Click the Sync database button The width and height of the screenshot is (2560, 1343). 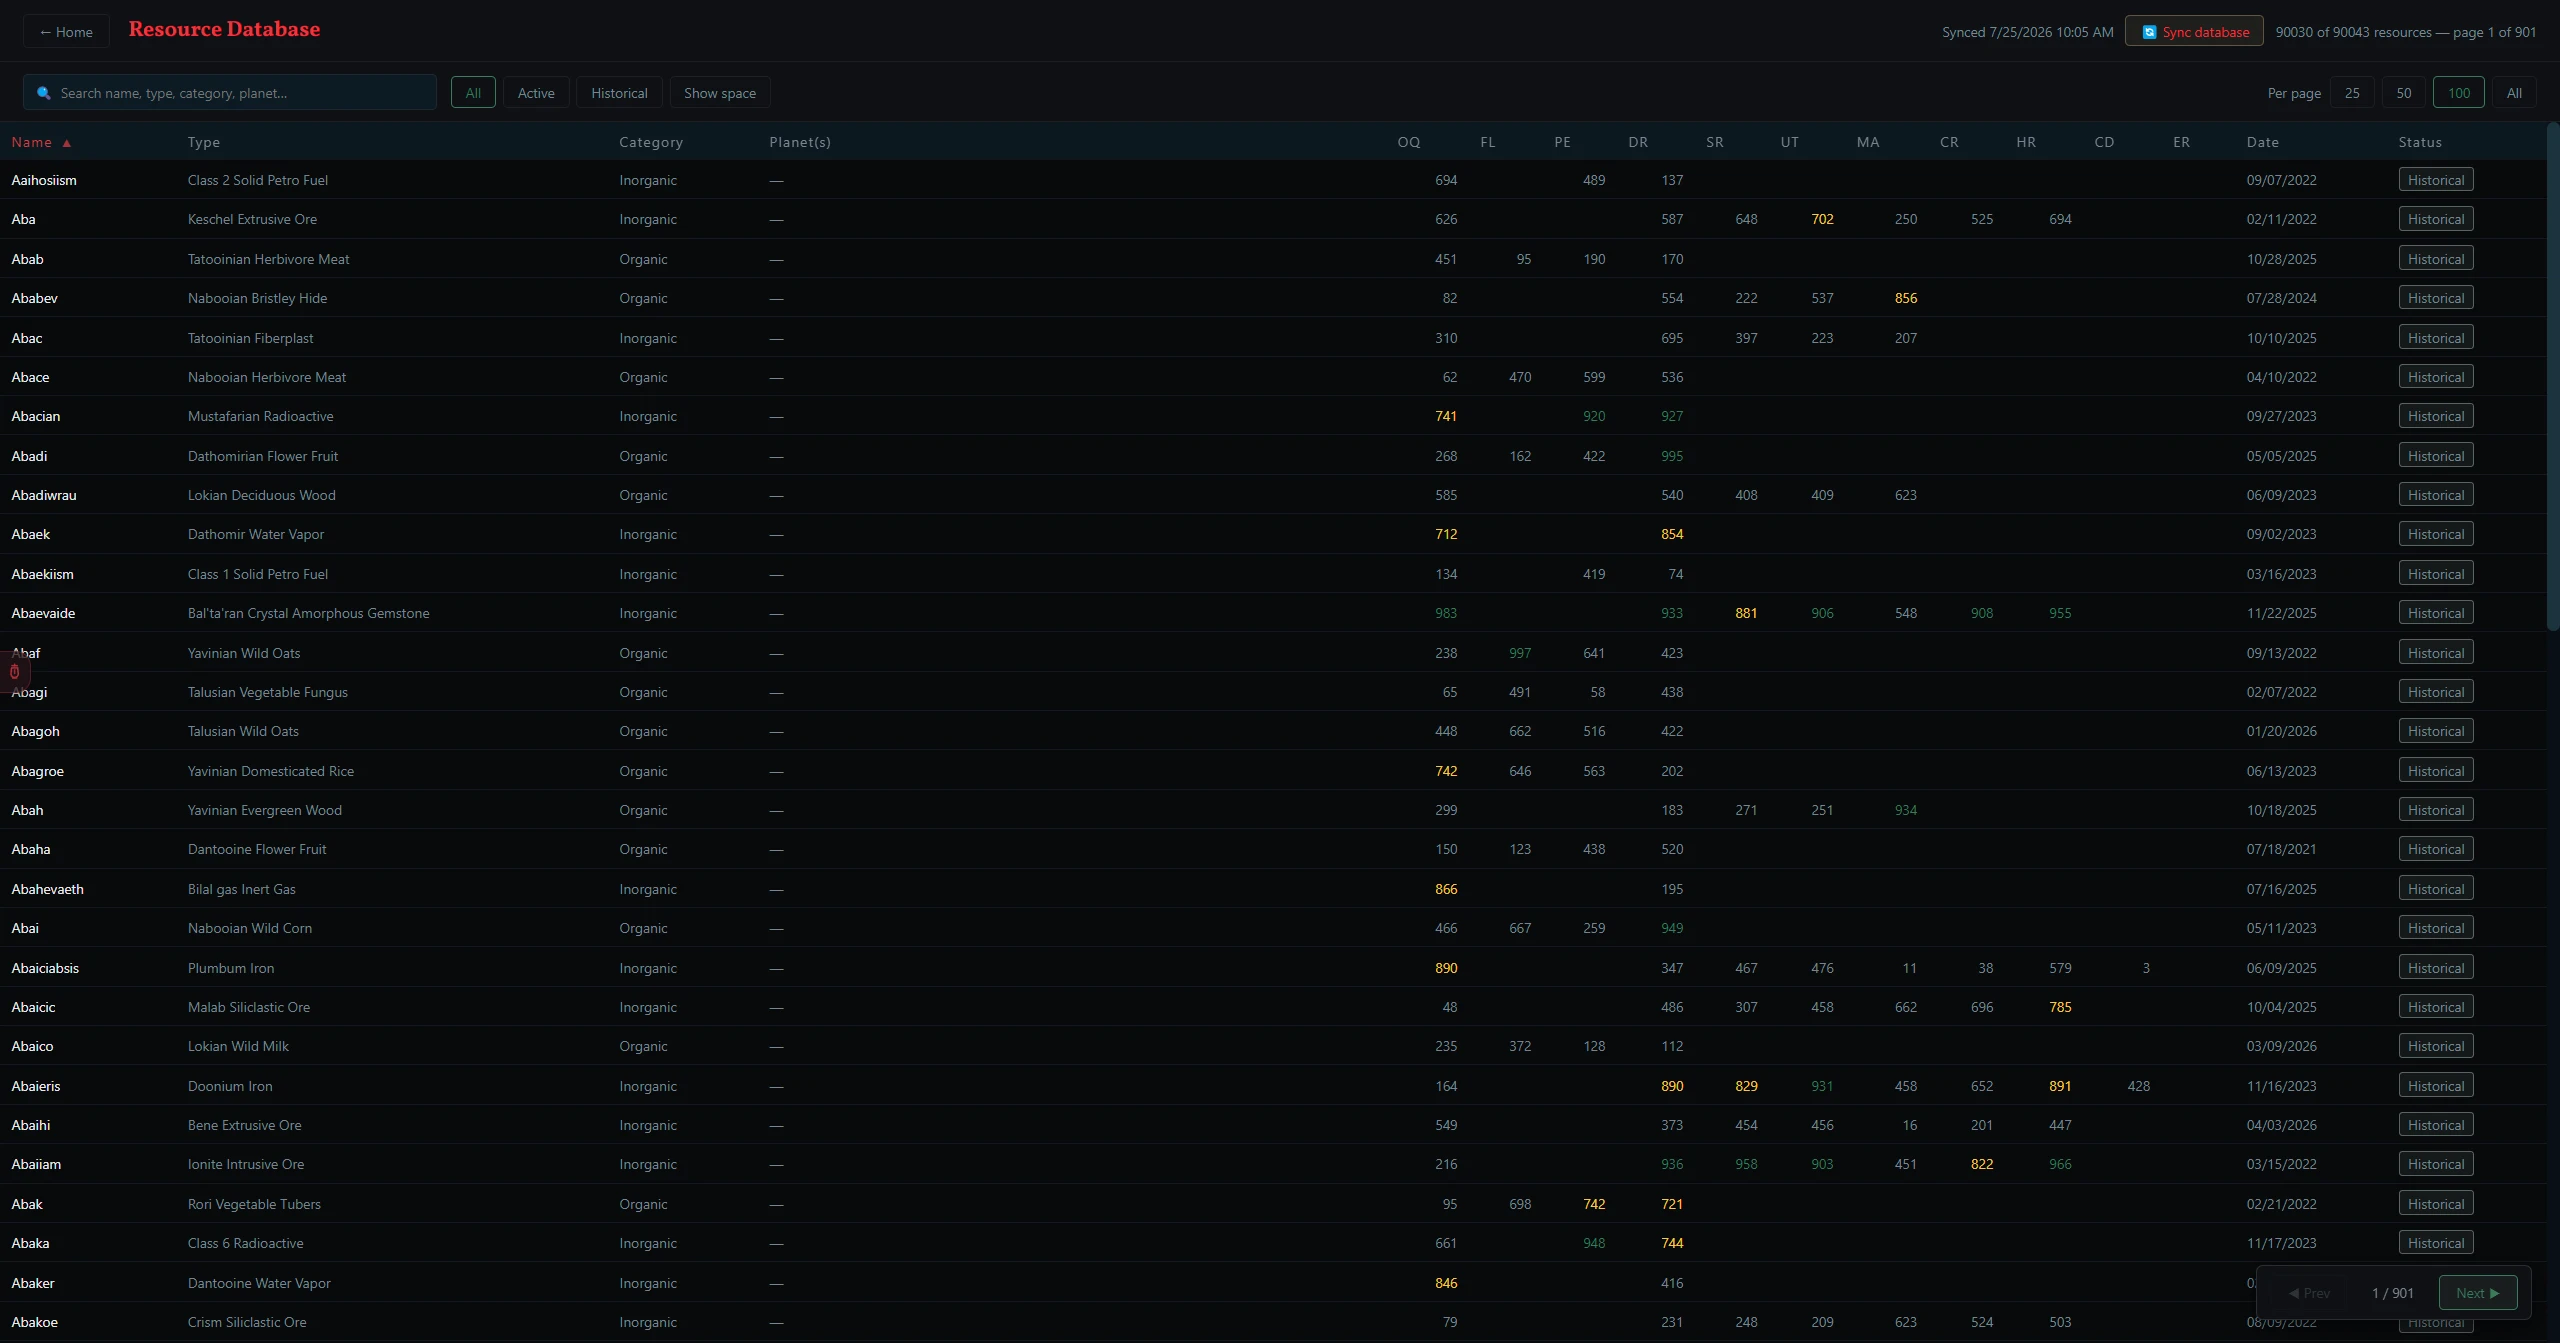2194,32
